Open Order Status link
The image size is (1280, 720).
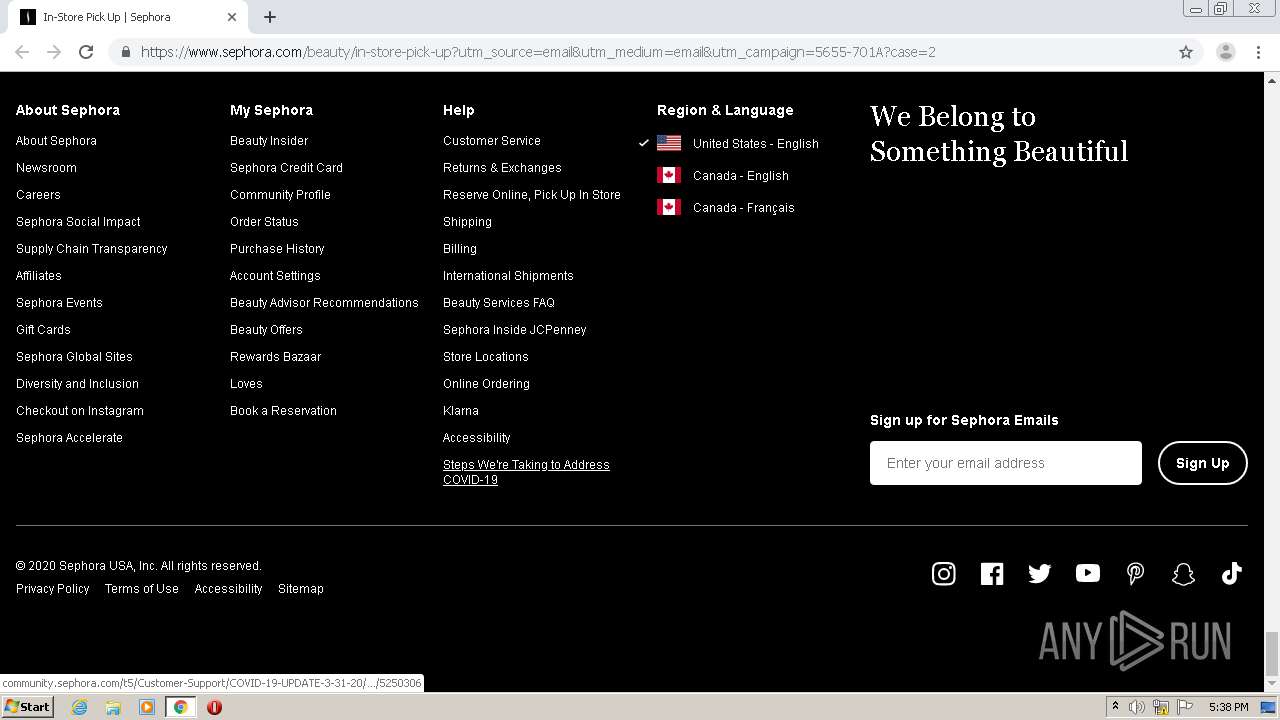(x=264, y=222)
